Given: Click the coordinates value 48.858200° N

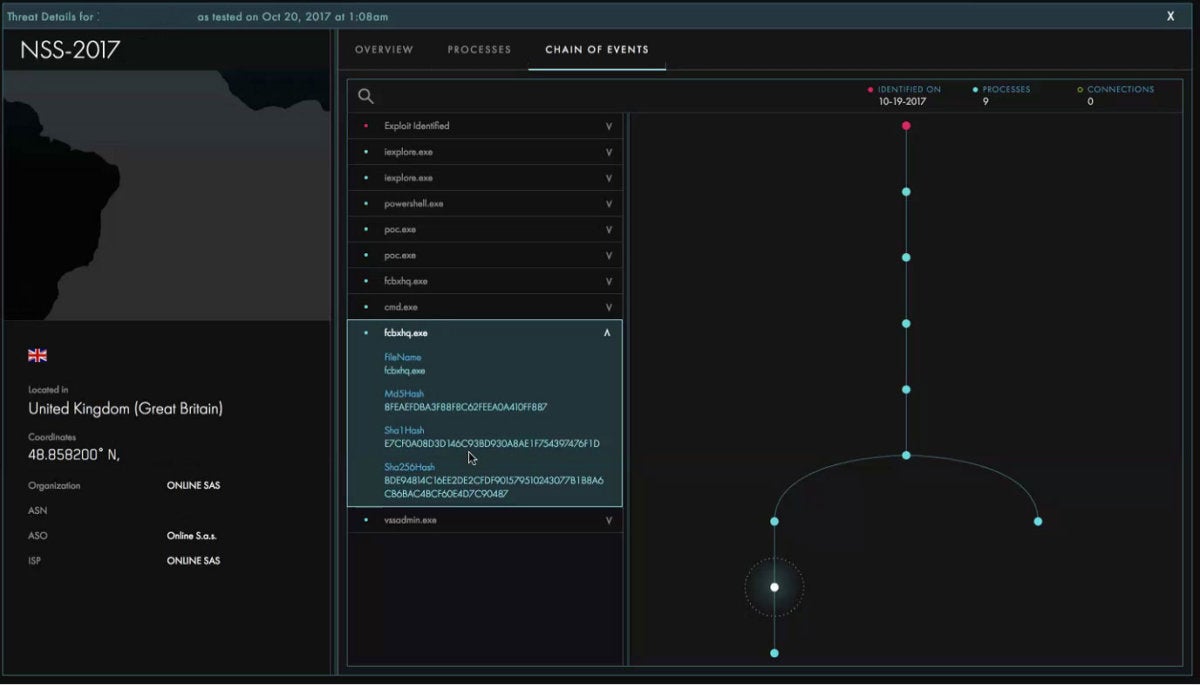Looking at the screenshot, I should [x=75, y=455].
